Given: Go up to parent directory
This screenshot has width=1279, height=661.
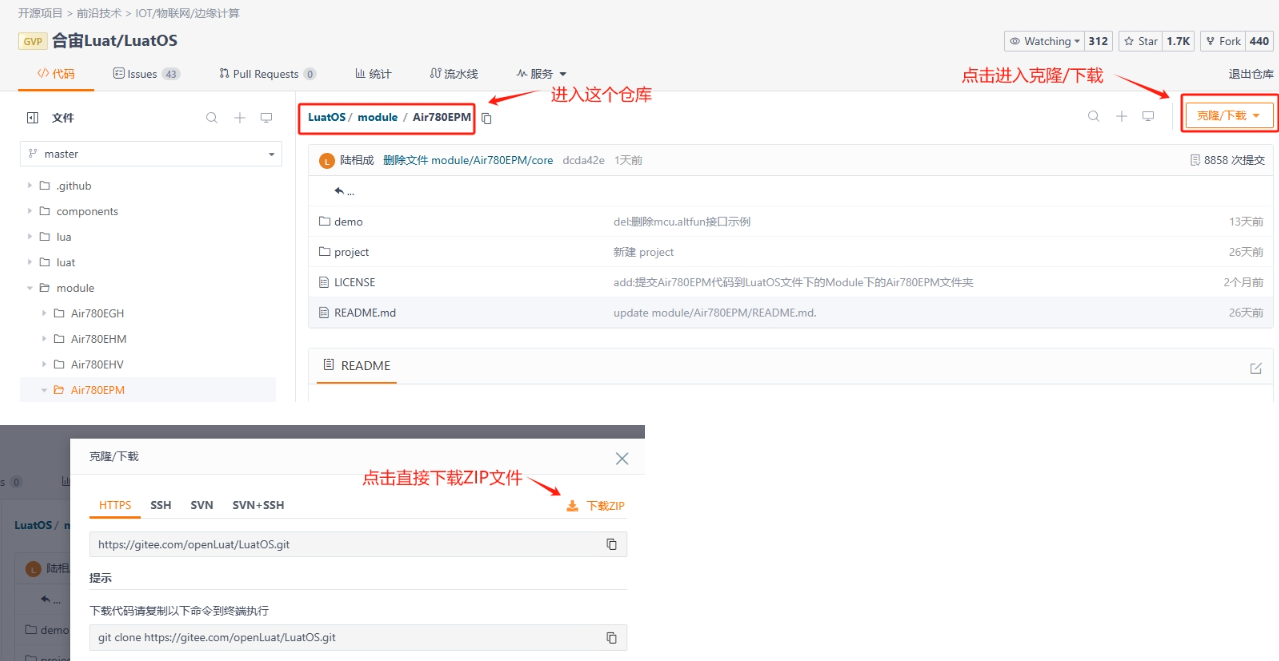Looking at the screenshot, I should 344,191.
